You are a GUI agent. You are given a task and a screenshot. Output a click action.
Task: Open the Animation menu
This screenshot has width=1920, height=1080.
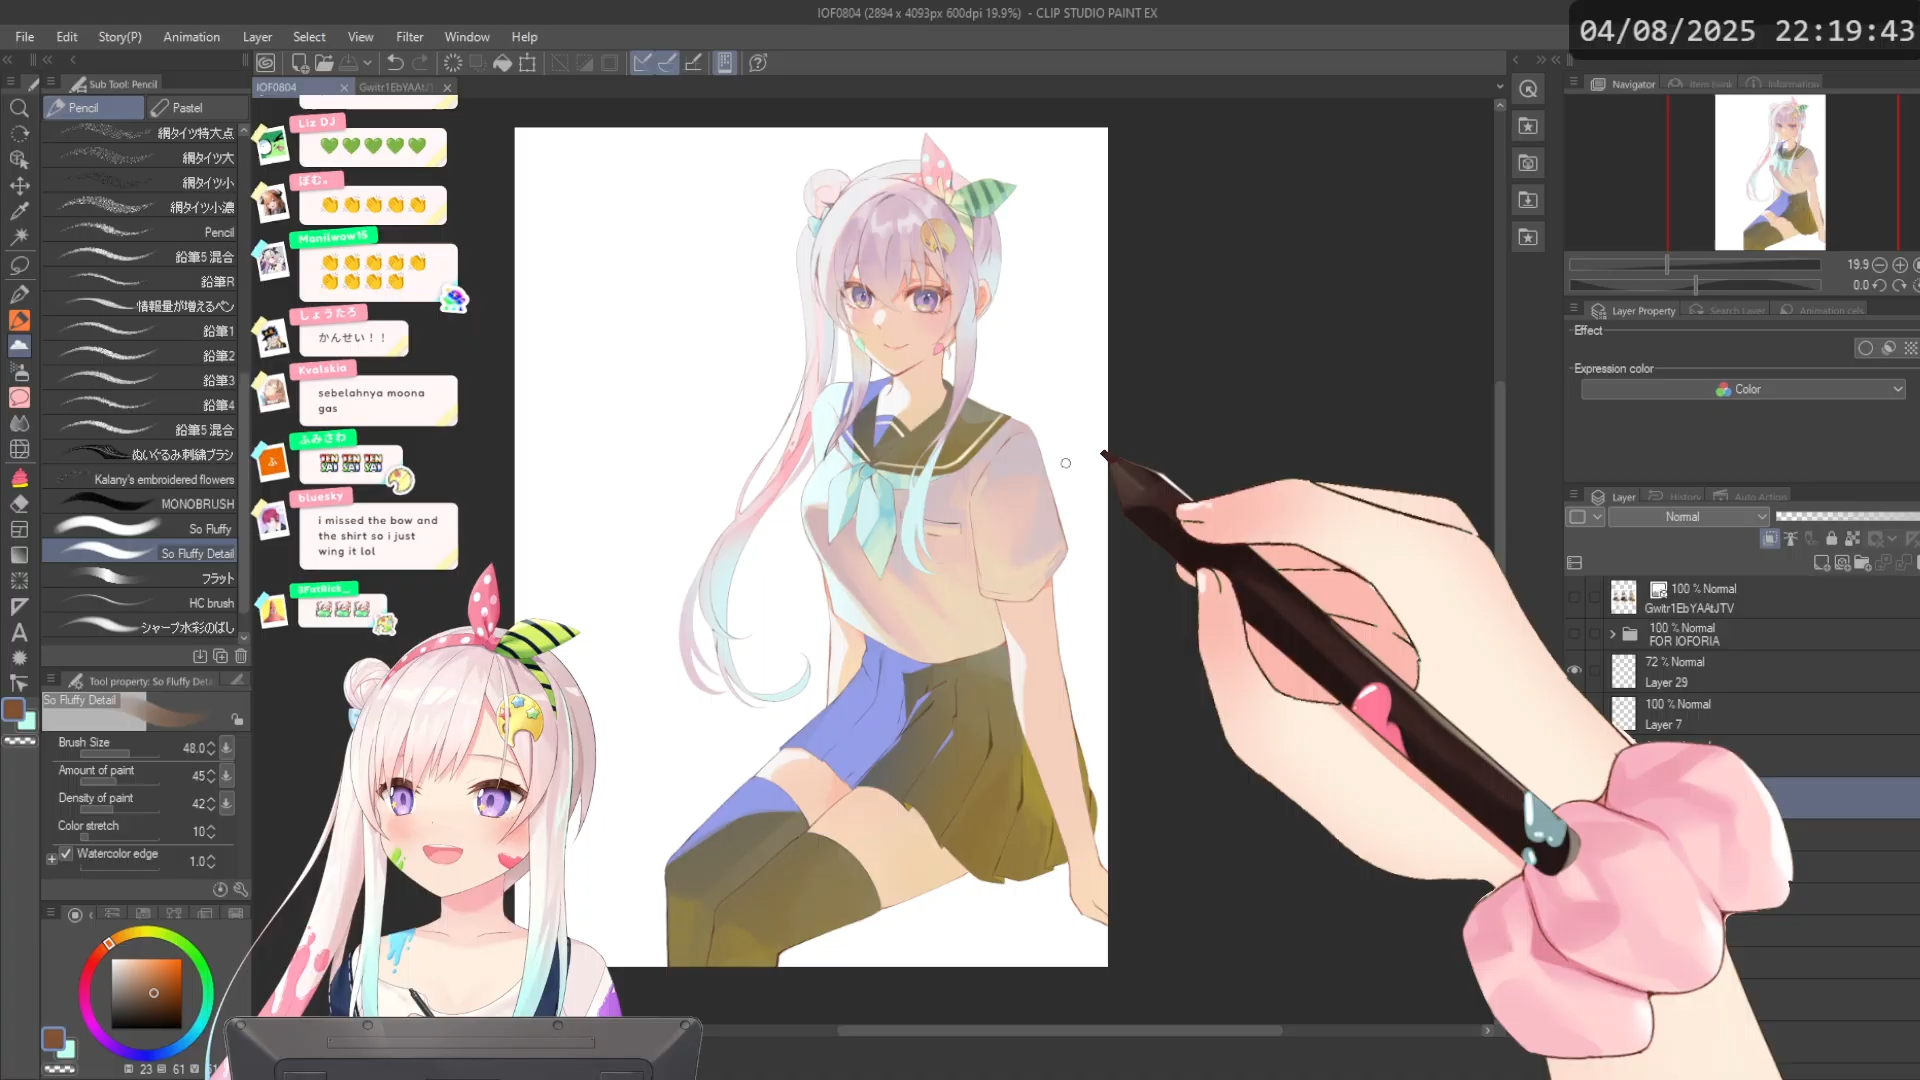(x=191, y=37)
